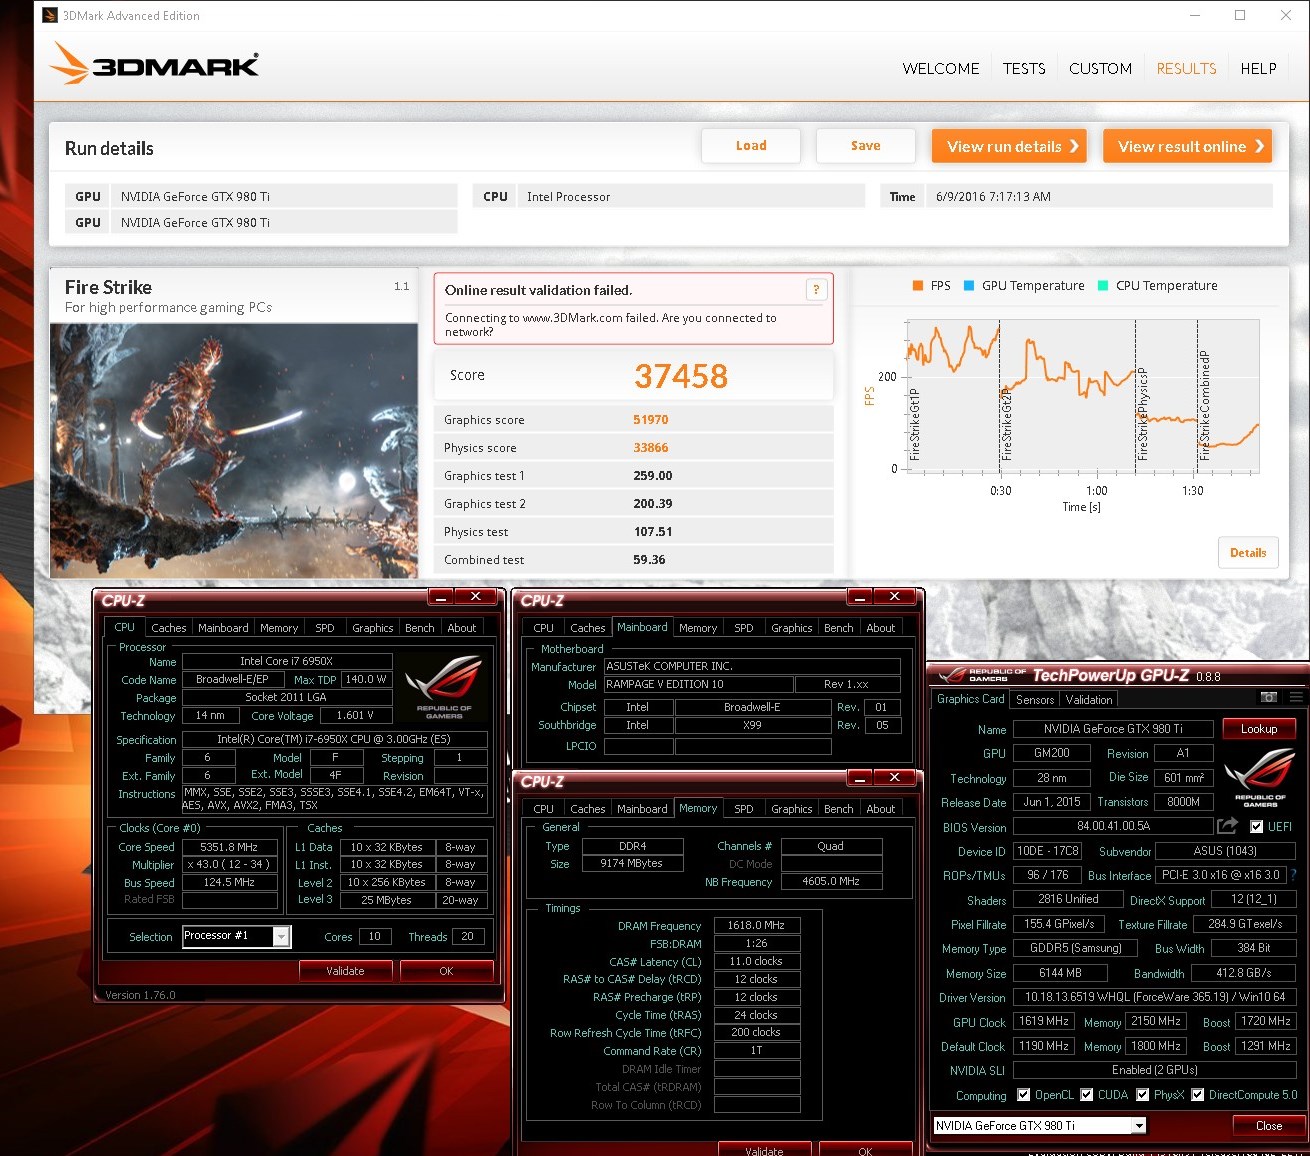
Task: Click the FPS line chart area
Action: pyautogui.click(x=1082, y=395)
